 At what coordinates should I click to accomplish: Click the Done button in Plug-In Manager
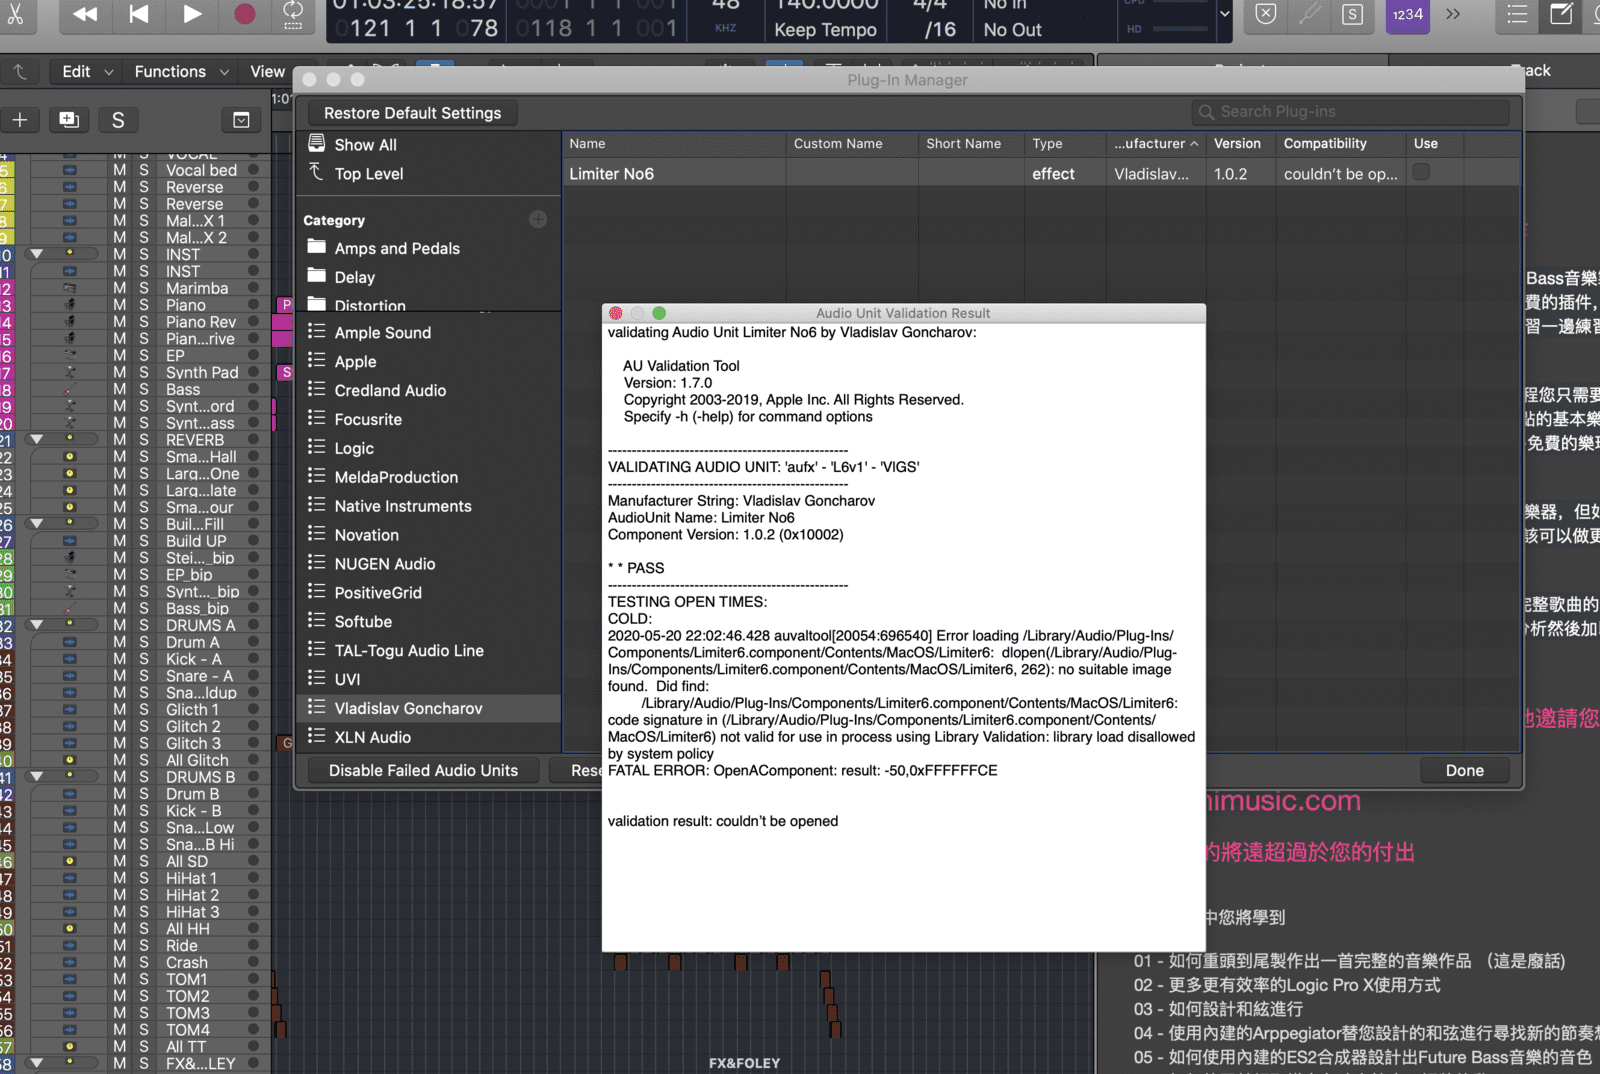coord(1464,770)
